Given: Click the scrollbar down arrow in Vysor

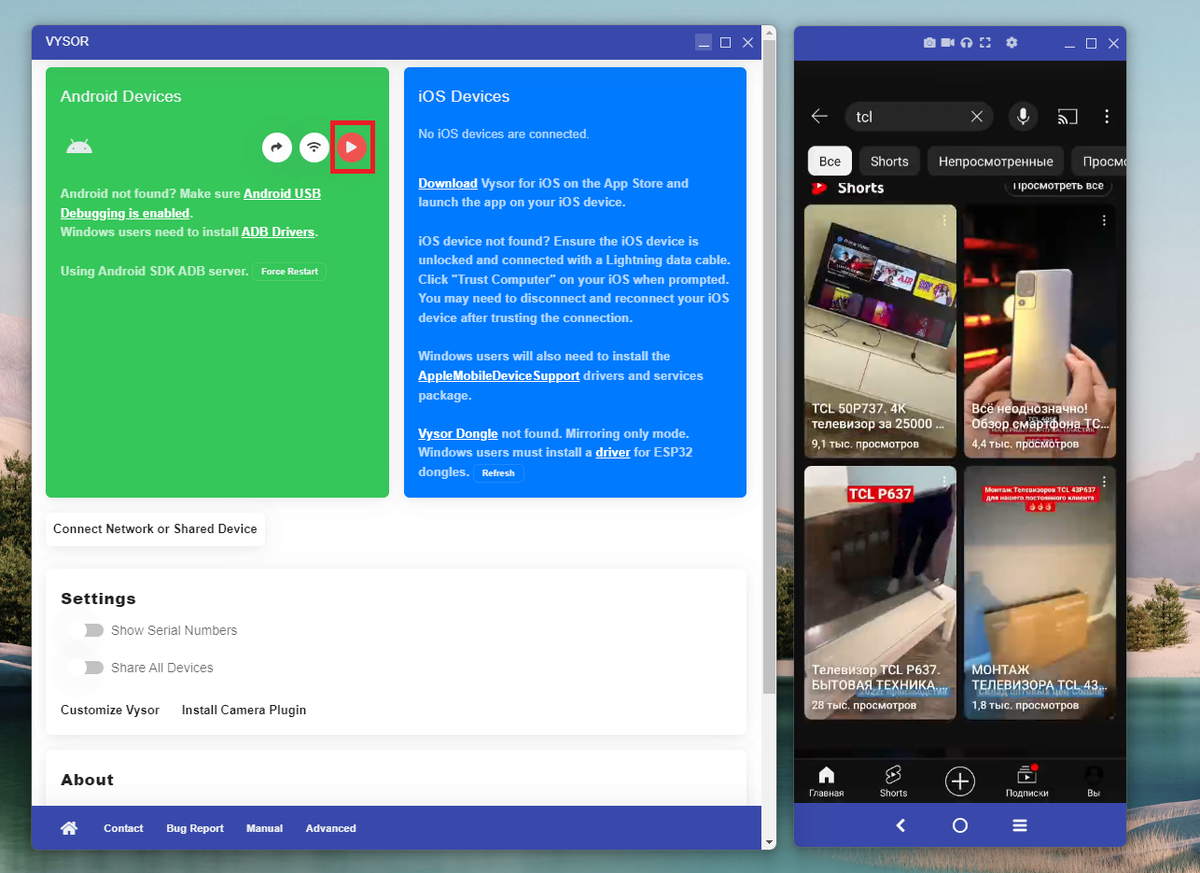Looking at the screenshot, I should 769,842.
